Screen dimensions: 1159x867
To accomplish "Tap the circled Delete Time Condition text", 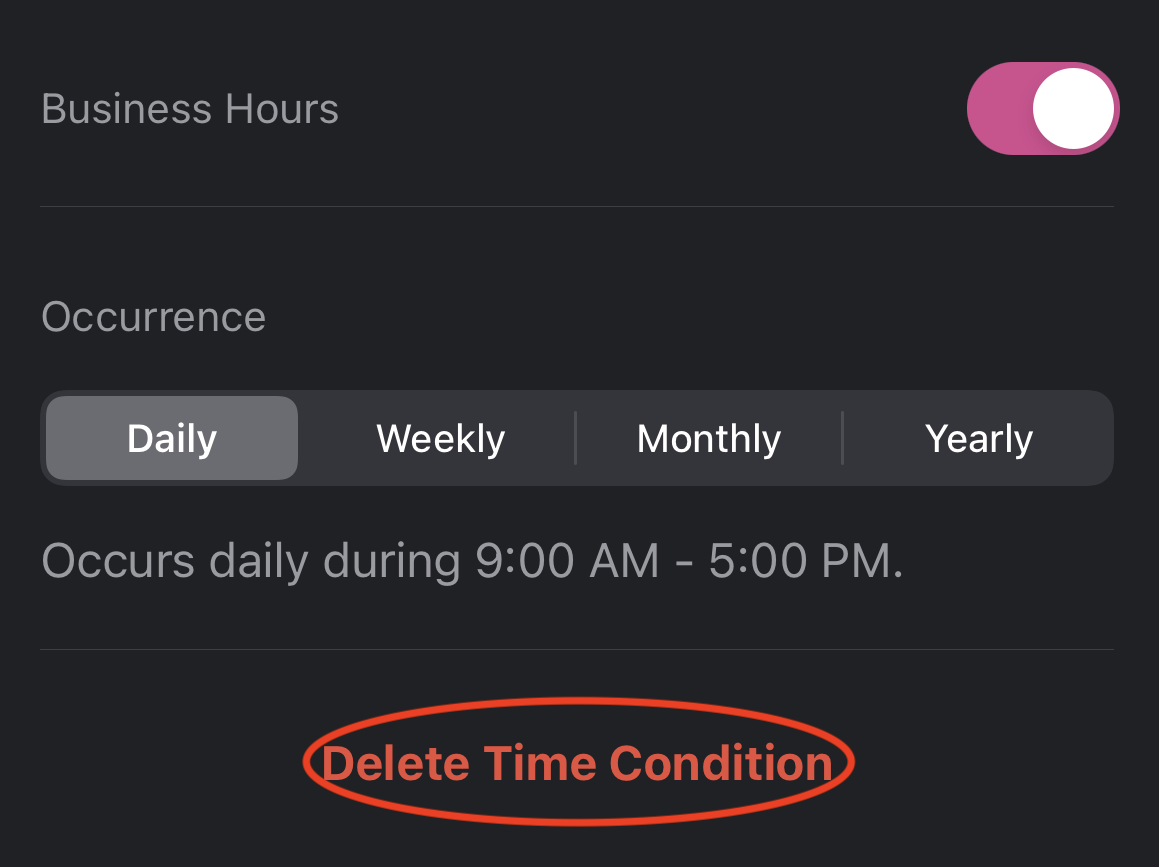I will 576,762.
